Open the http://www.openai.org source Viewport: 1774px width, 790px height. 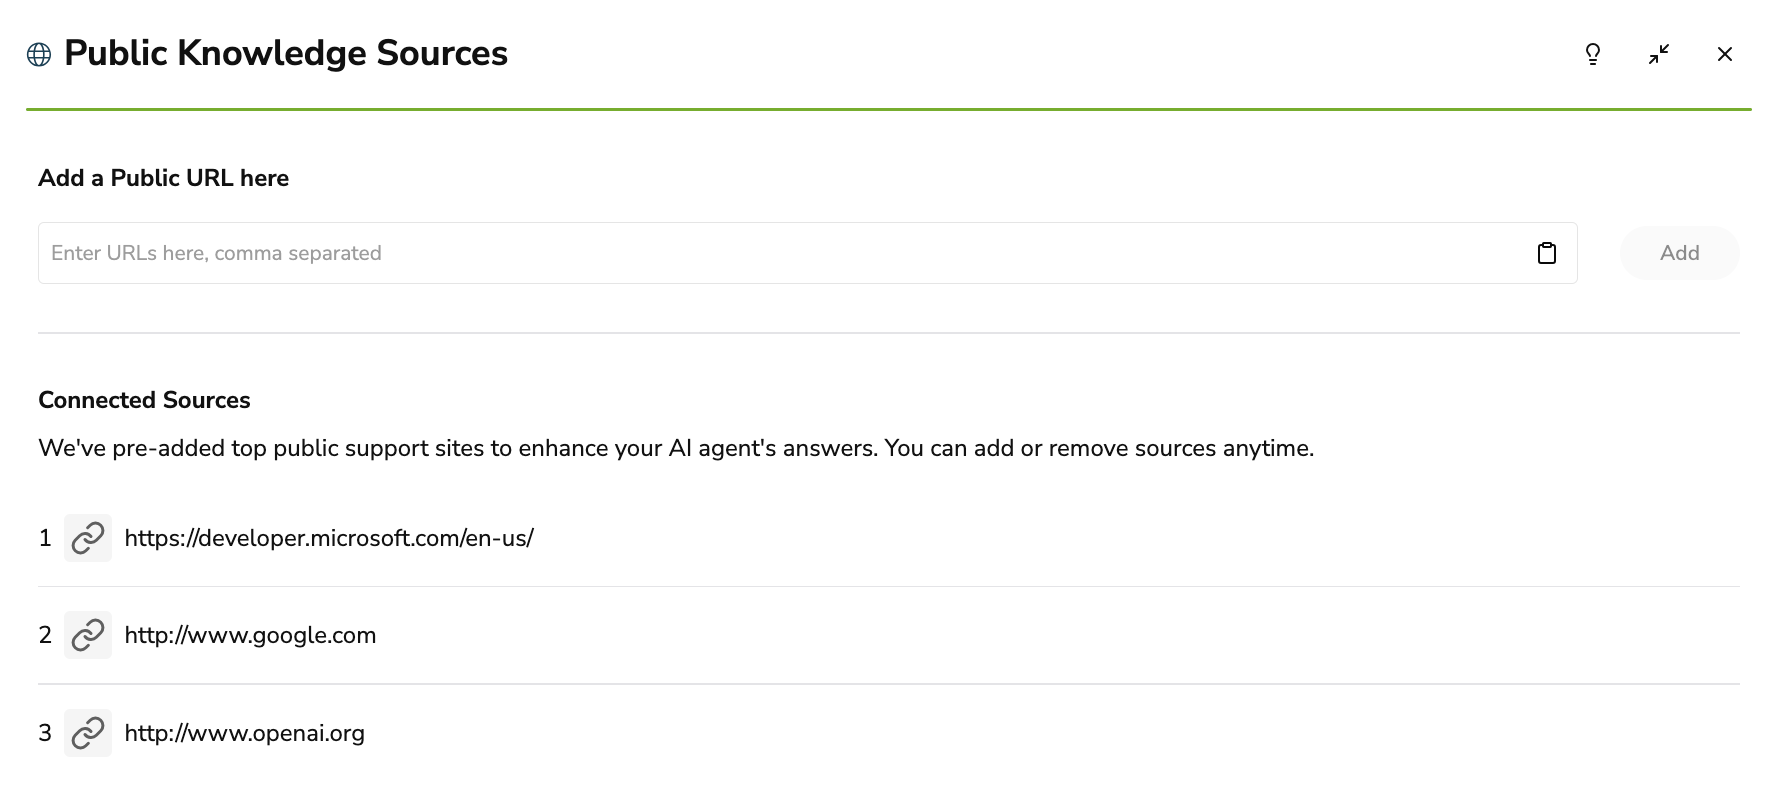tap(244, 733)
